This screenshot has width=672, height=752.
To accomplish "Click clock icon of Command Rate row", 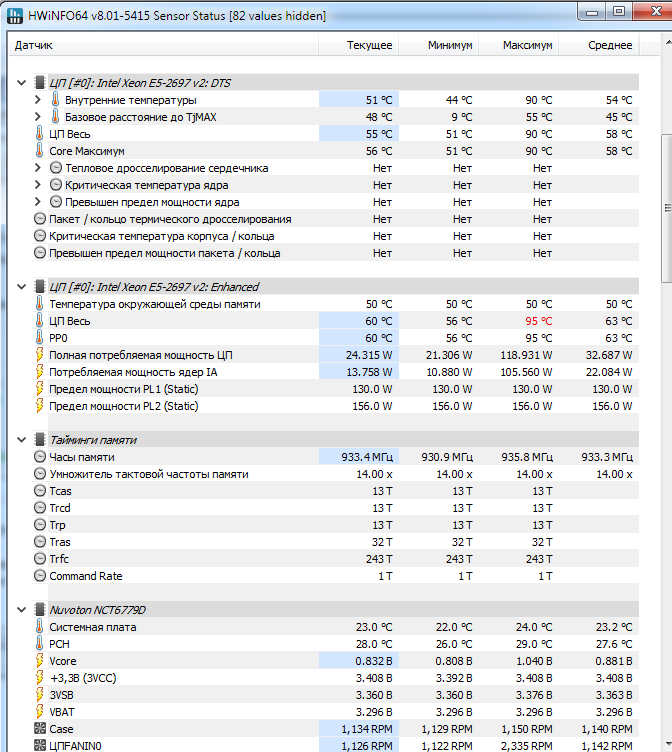I will pyautogui.click(x=40, y=576).
